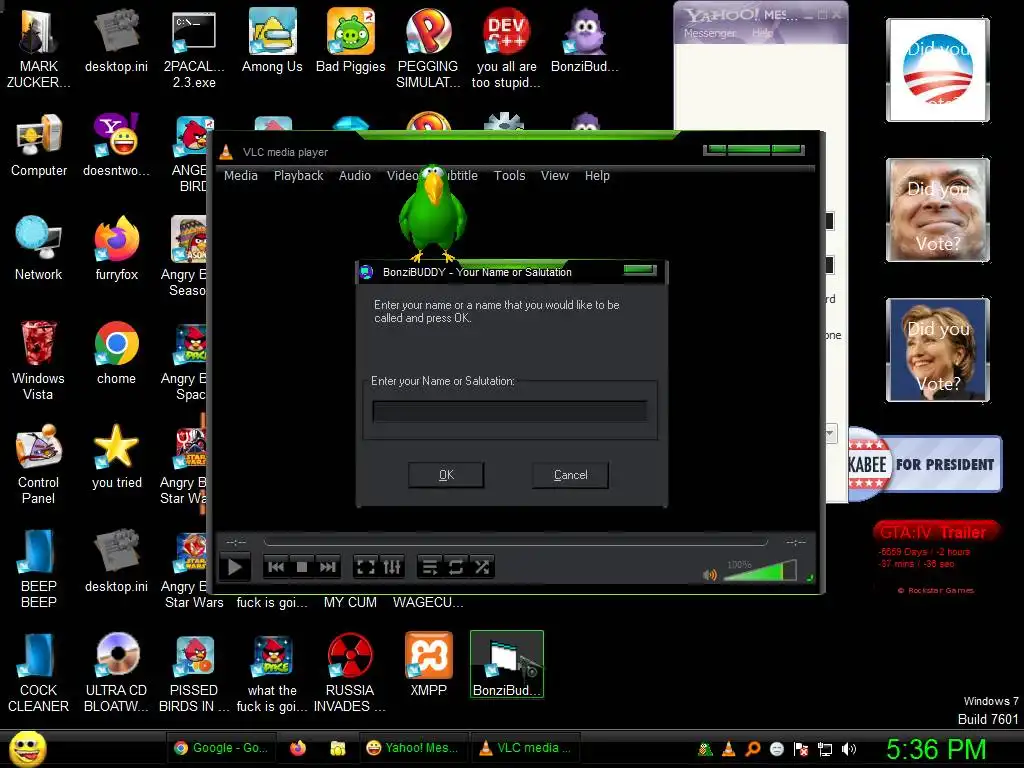Stop playback in VLC
This screenshot has width=1024, height=768.
(302, 567)
